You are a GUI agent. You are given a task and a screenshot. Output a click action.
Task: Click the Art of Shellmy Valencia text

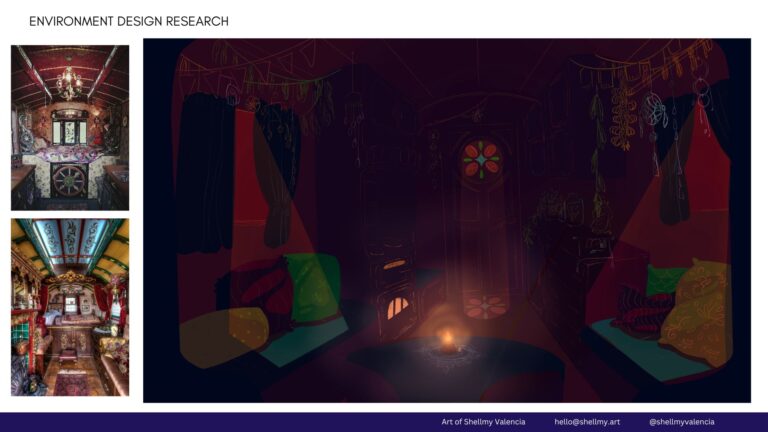483,422
